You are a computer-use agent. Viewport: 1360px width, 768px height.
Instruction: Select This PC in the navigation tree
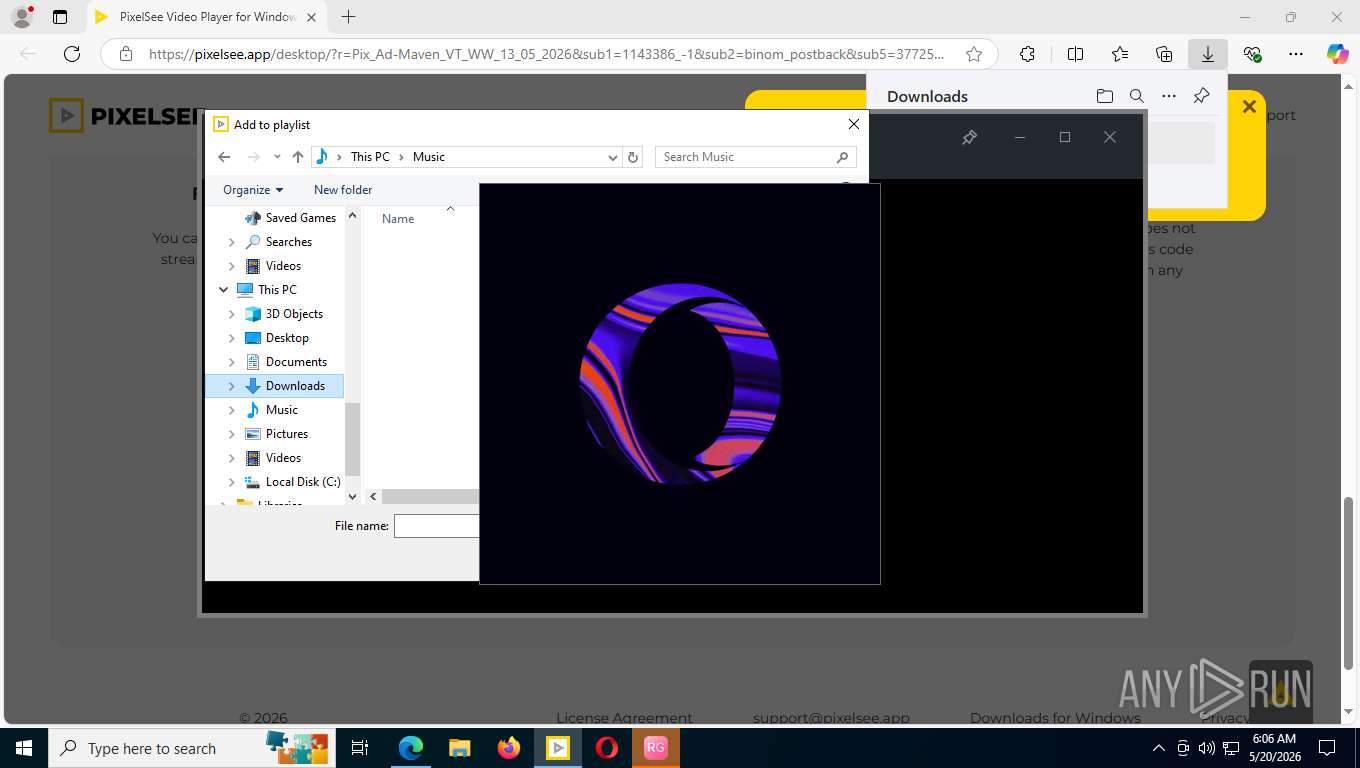click(267, 290)
